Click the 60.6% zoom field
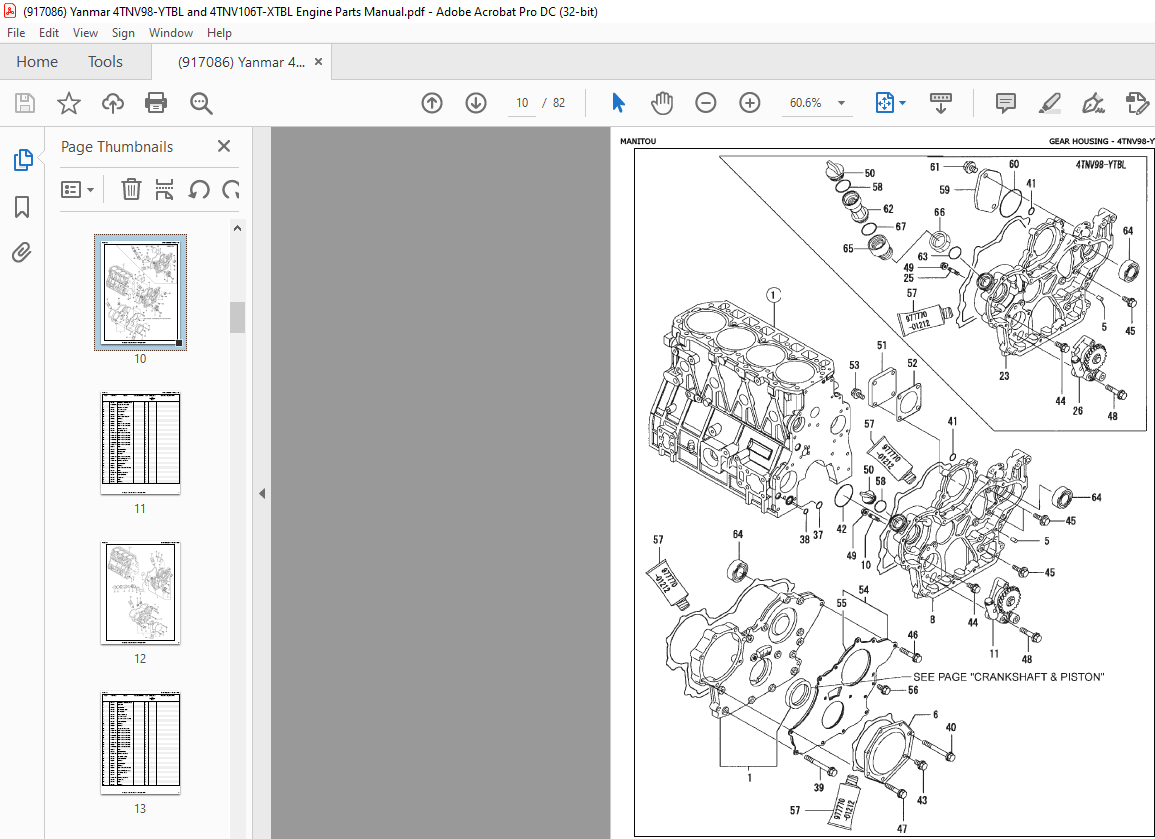 pos(805,103)
